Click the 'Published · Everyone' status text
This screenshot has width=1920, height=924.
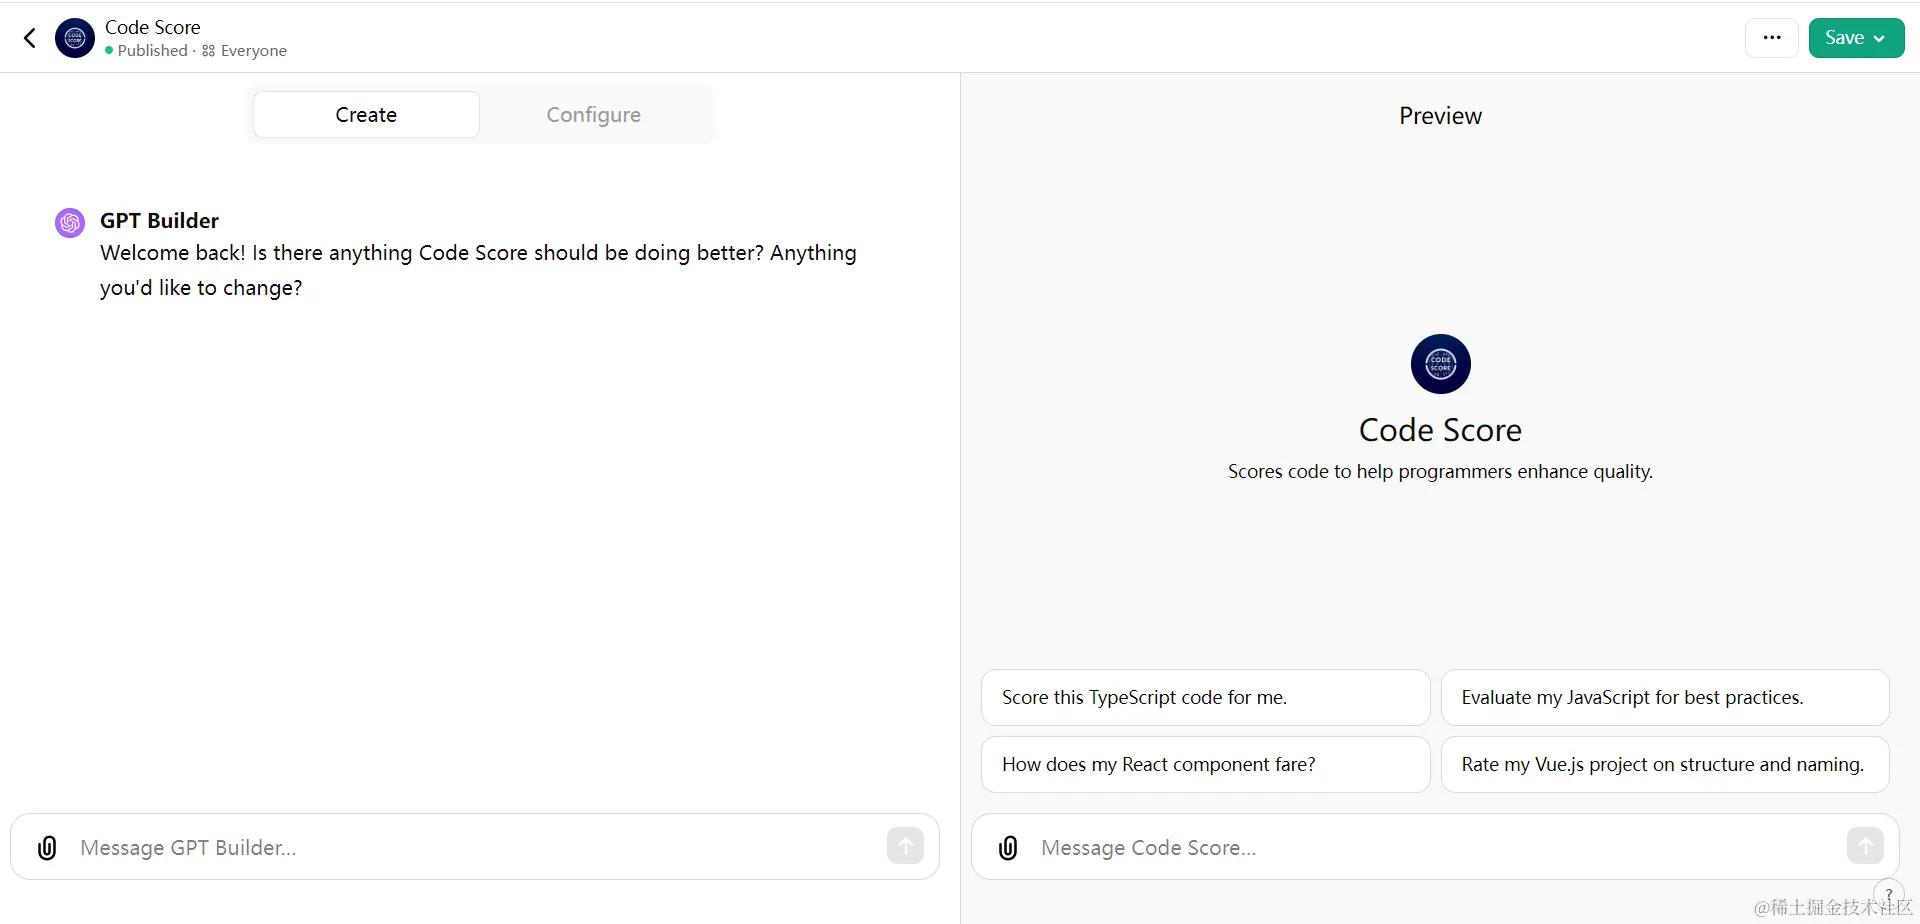[196, 51]
